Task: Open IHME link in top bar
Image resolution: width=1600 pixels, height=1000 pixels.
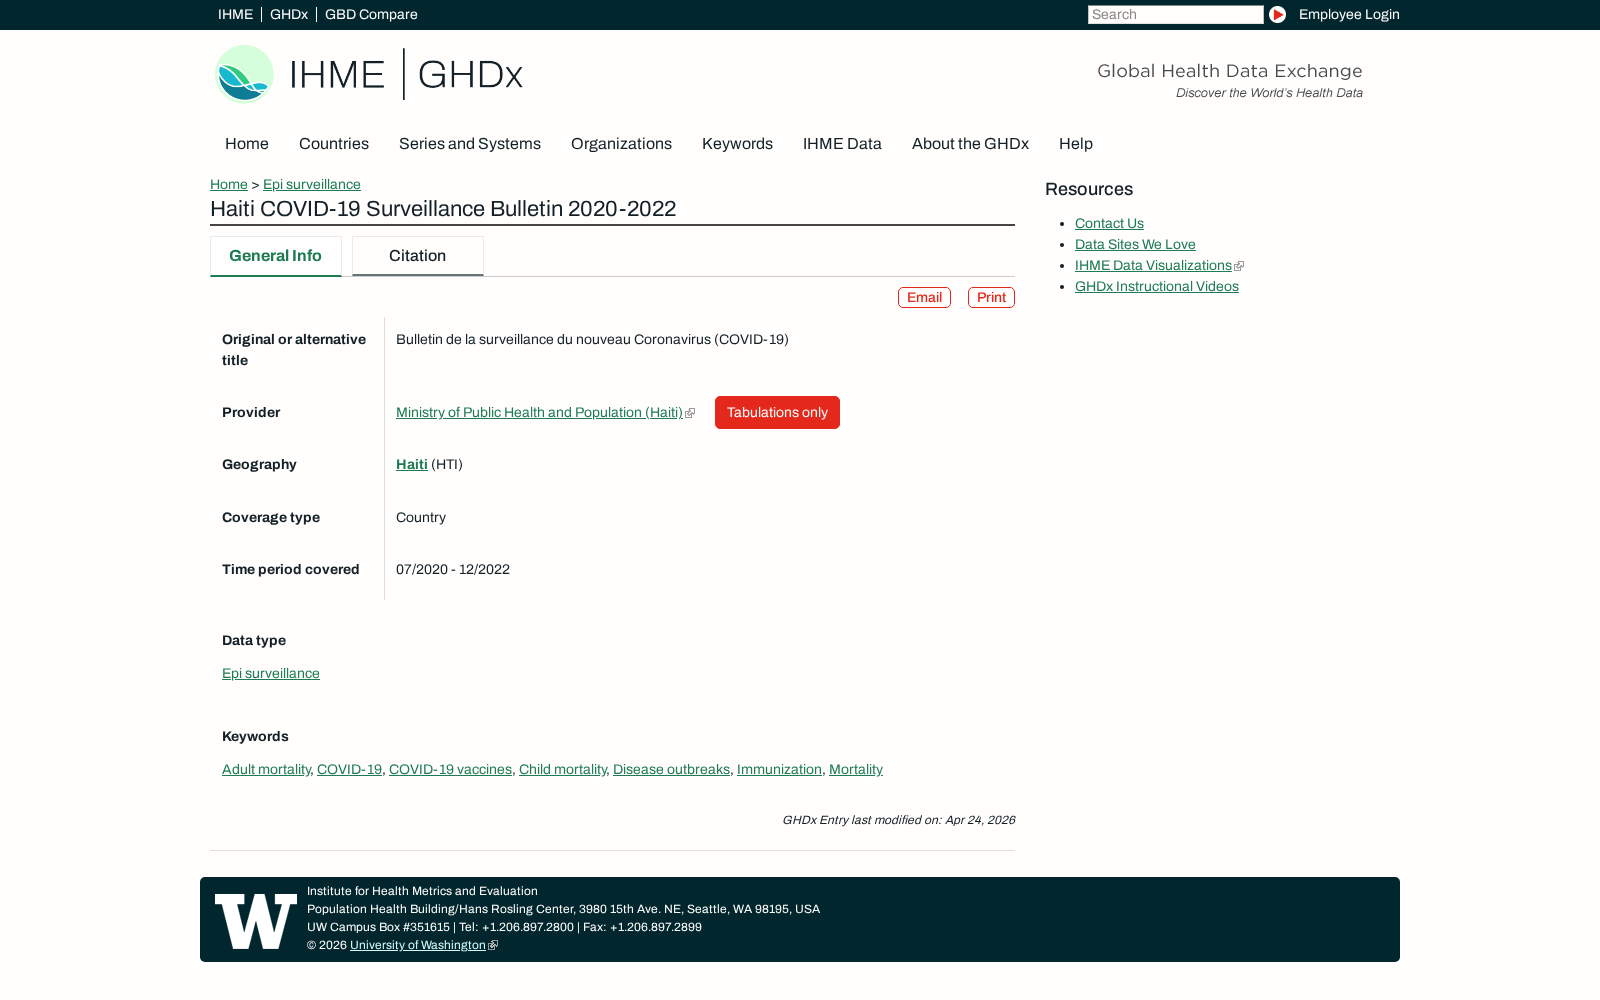Action: pos(235,14)
